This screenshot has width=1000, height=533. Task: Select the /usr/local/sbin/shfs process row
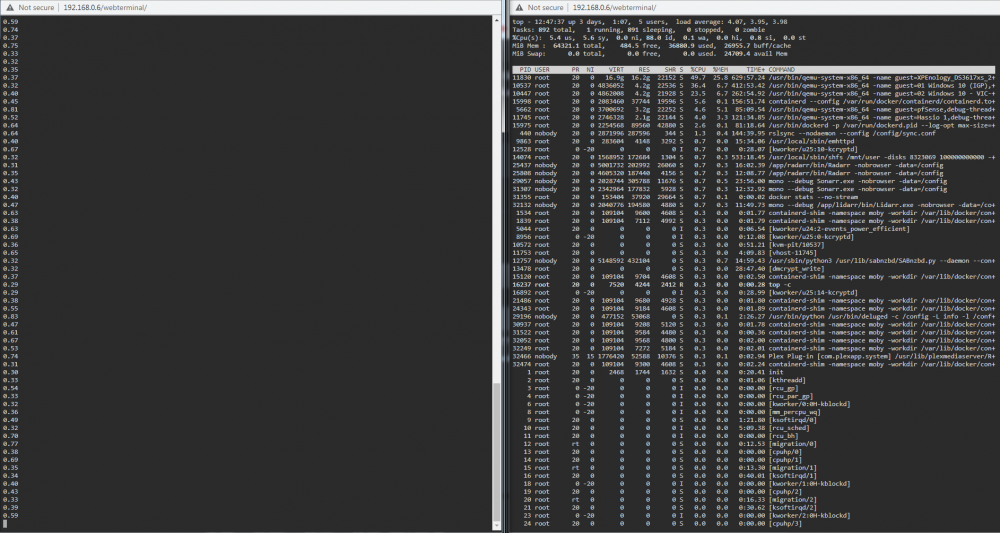(x=753, y=157)
